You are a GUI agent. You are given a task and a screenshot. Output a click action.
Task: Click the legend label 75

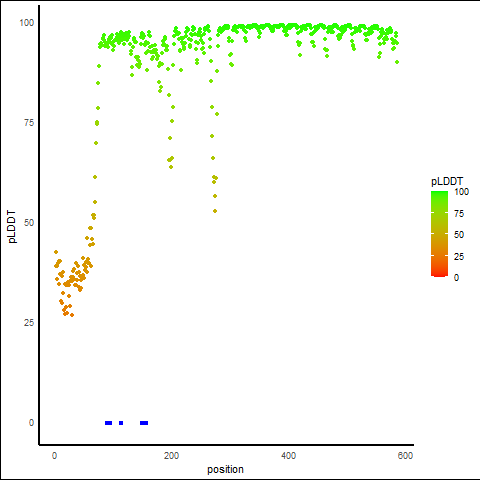click(459, 214)
